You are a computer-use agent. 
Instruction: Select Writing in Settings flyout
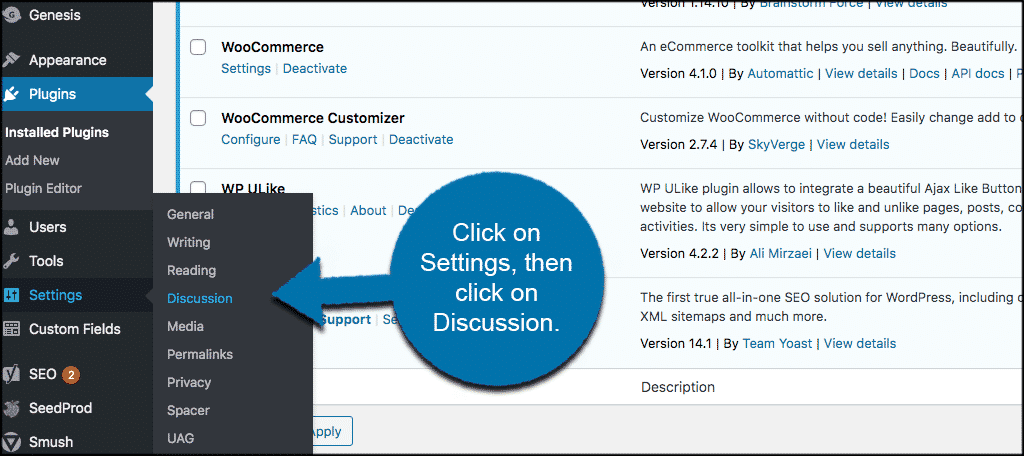(x=189, y=242)
